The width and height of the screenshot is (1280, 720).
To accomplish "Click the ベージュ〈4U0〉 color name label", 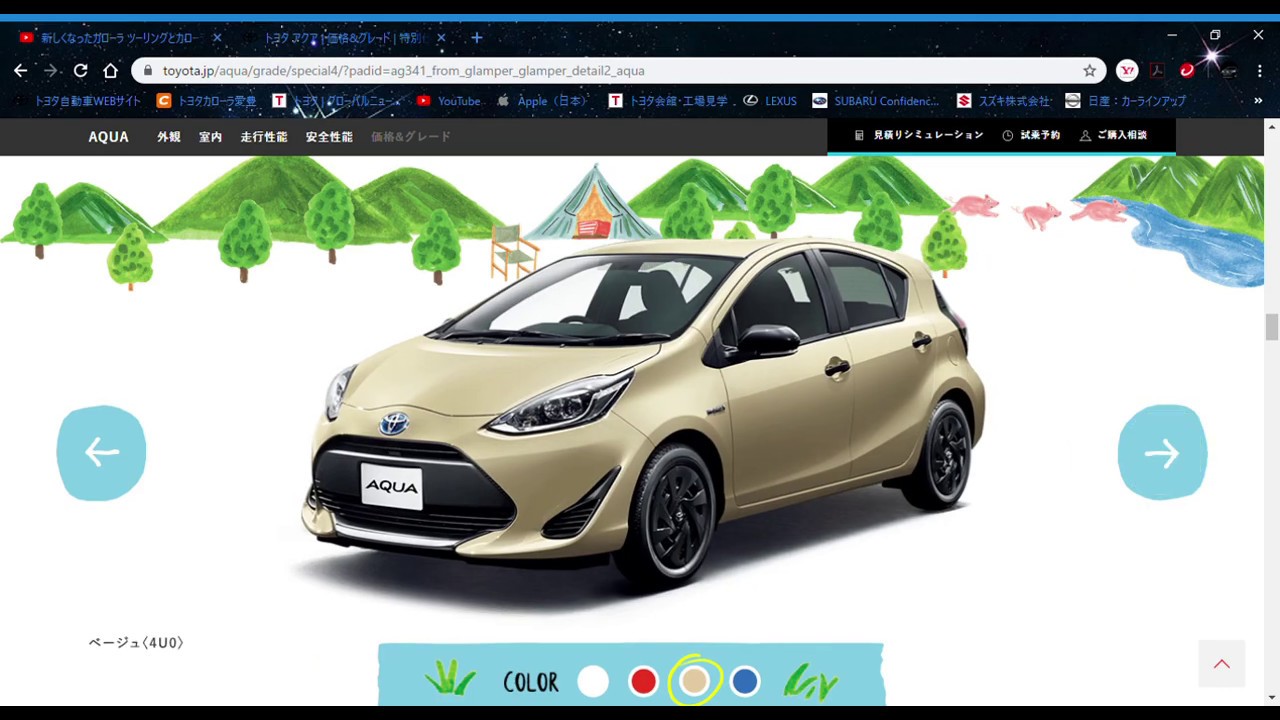I will (136, 643).
